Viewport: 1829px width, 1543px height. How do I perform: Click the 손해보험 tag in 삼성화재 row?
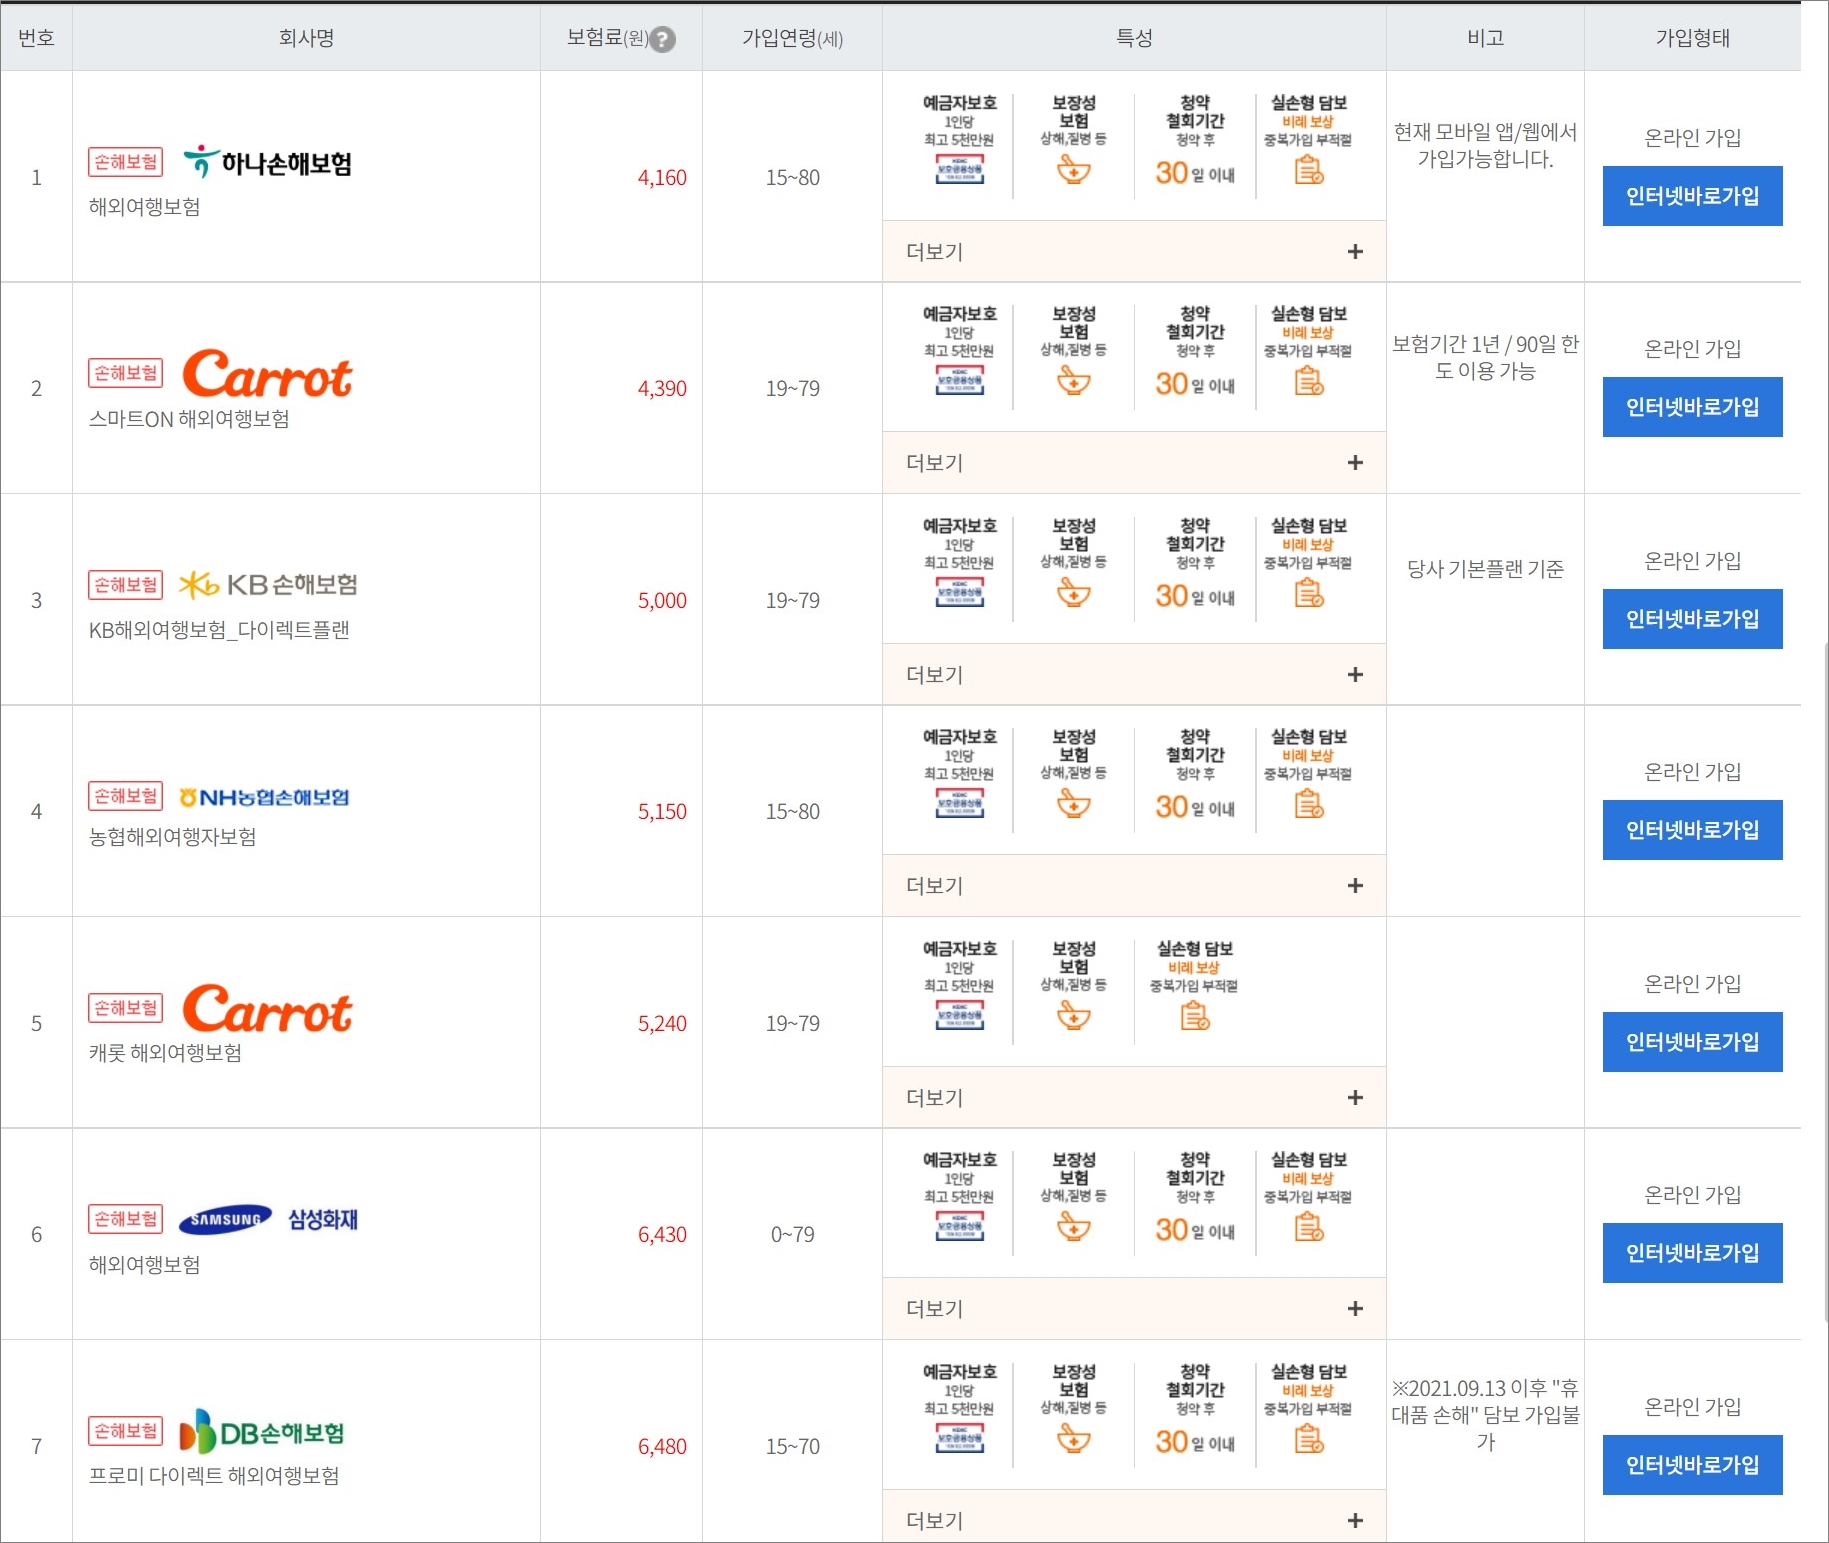coord(126,1219)
